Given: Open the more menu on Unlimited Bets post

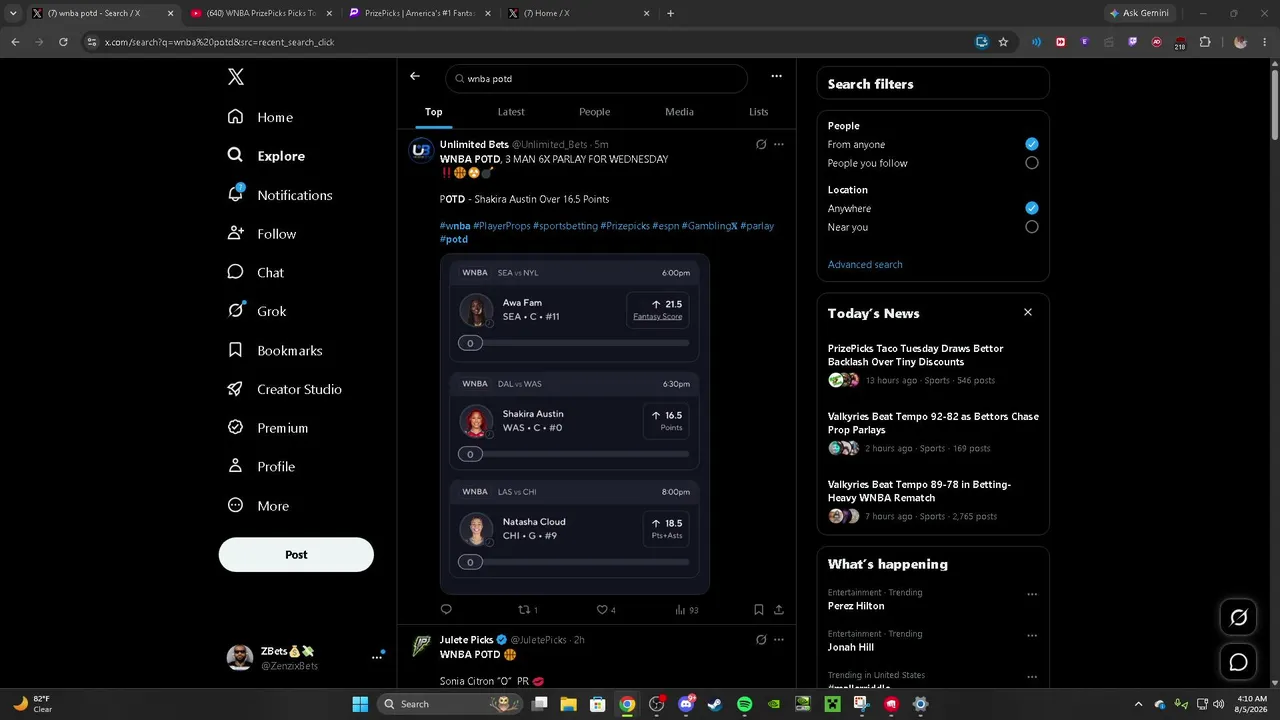Looking at the screenshot, I should click(x=779, y=144).
